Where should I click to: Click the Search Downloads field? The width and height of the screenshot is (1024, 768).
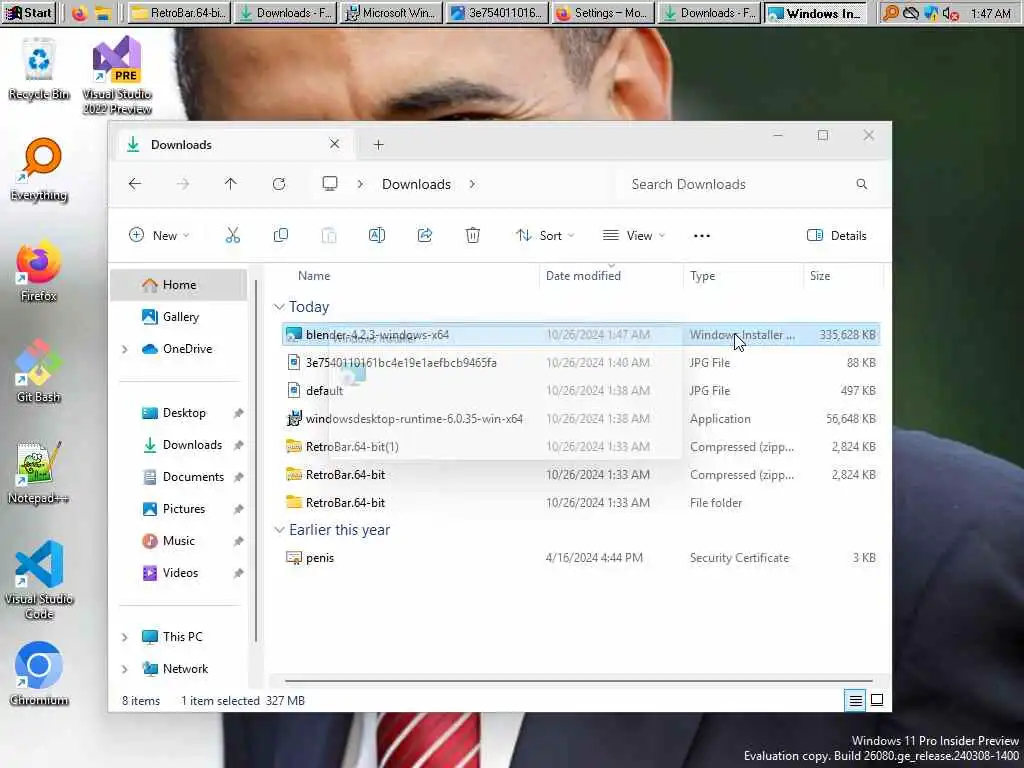tap(748, 184)
